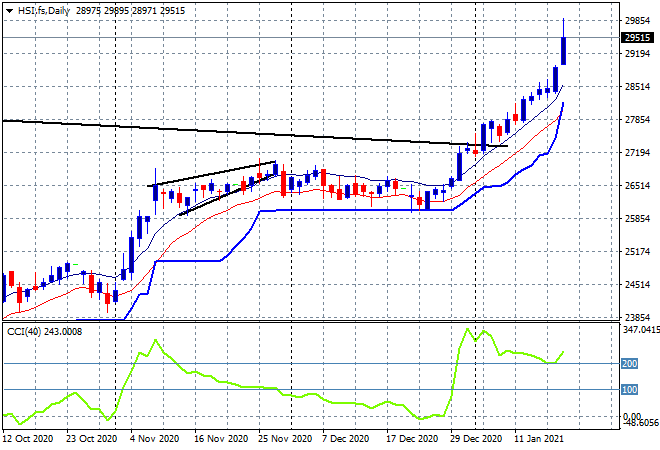This screenshot has width=660, height=450.
Task: Click the 24514 price axis label
Action: (637, 285)
